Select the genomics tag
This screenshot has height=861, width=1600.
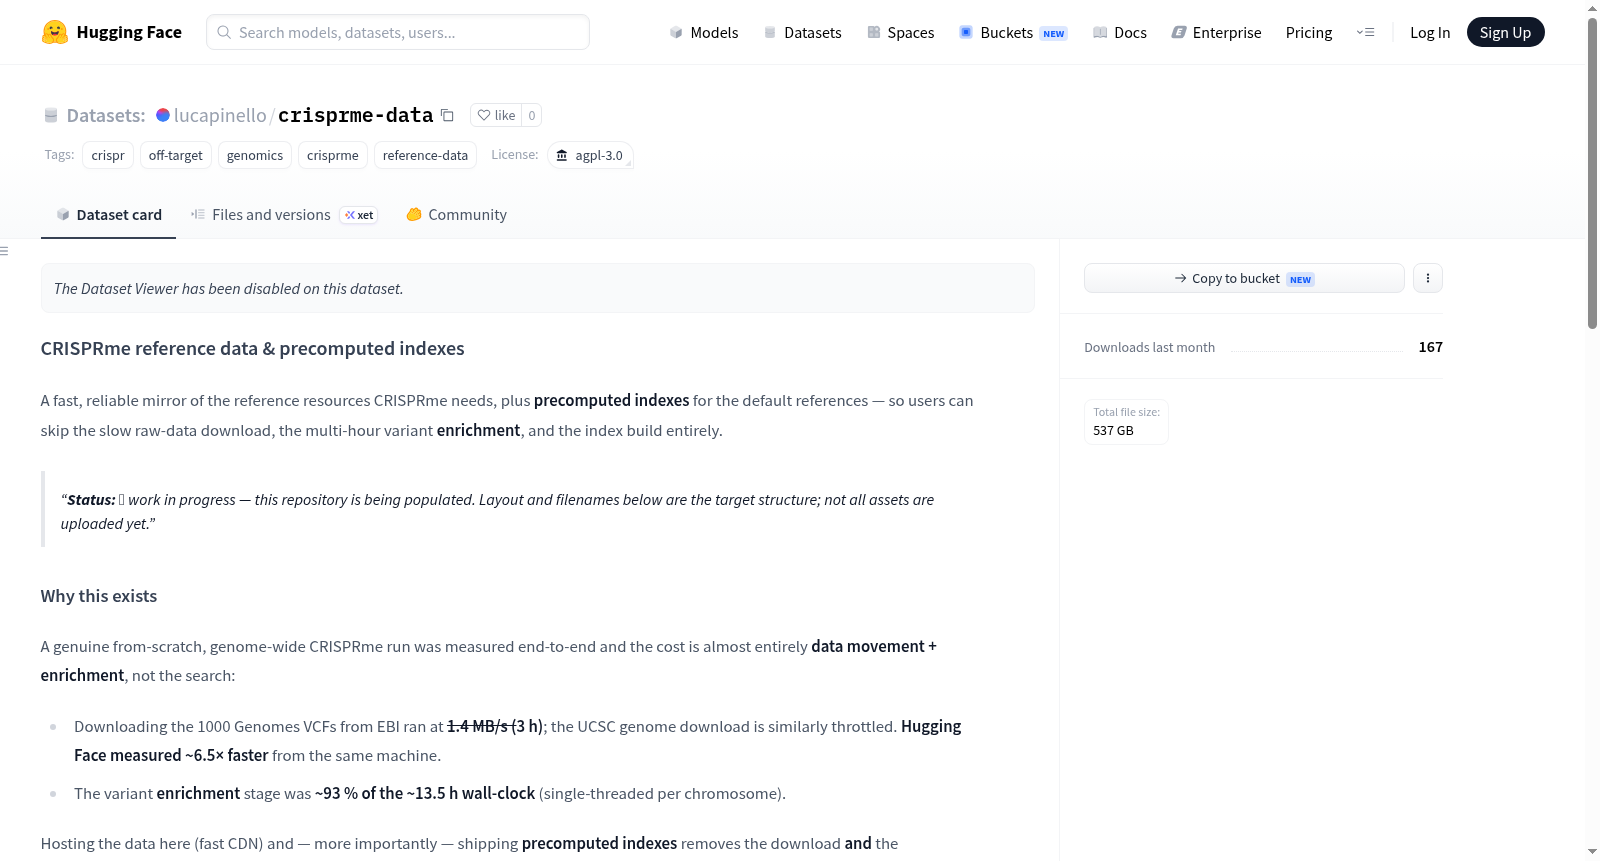[x=255, y=155]
